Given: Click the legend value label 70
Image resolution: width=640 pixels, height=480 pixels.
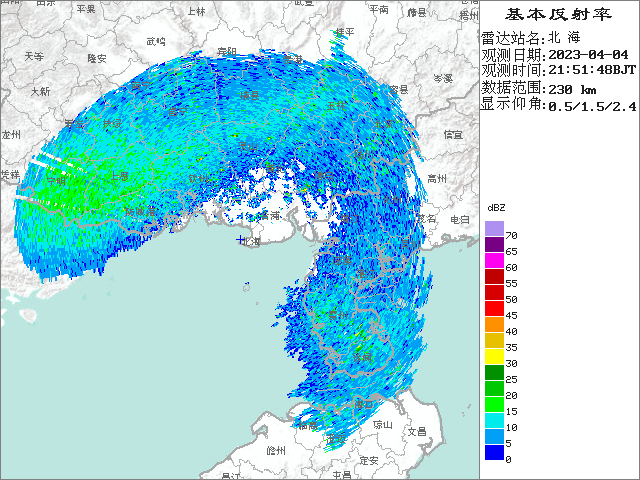Looking at the screenshot, I should pos(511,236).
